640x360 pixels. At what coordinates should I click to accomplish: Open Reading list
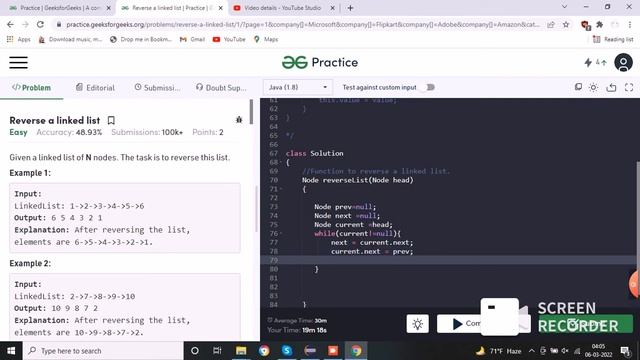(x=613, y=39)
